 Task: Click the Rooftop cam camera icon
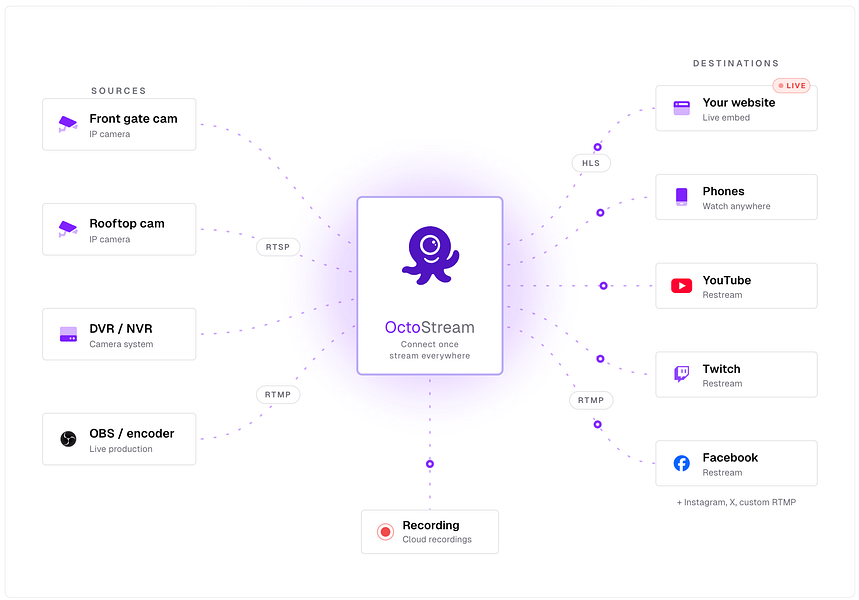[68, 229]
